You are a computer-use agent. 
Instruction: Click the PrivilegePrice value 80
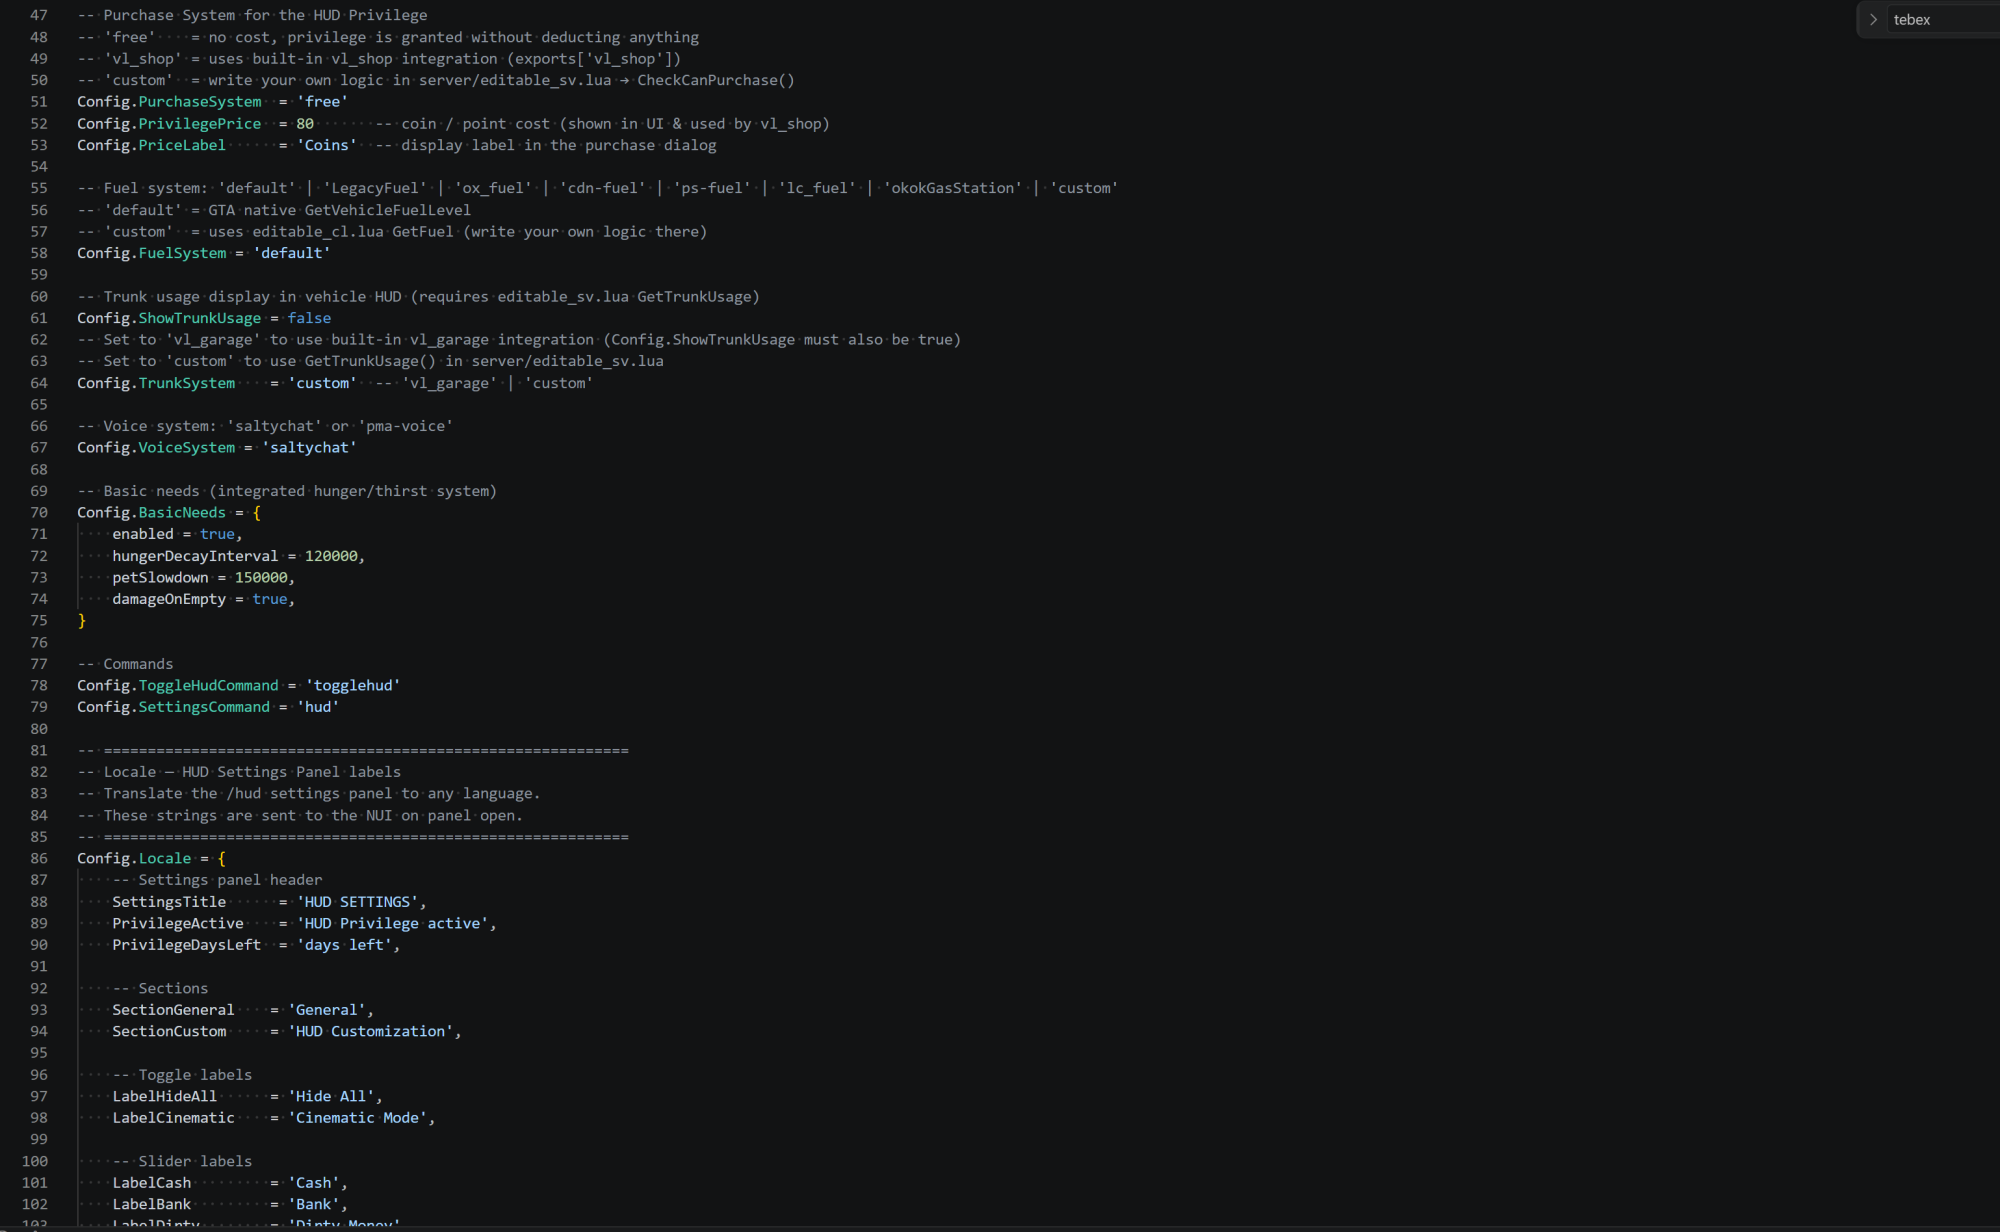click(x=305, y=123)
